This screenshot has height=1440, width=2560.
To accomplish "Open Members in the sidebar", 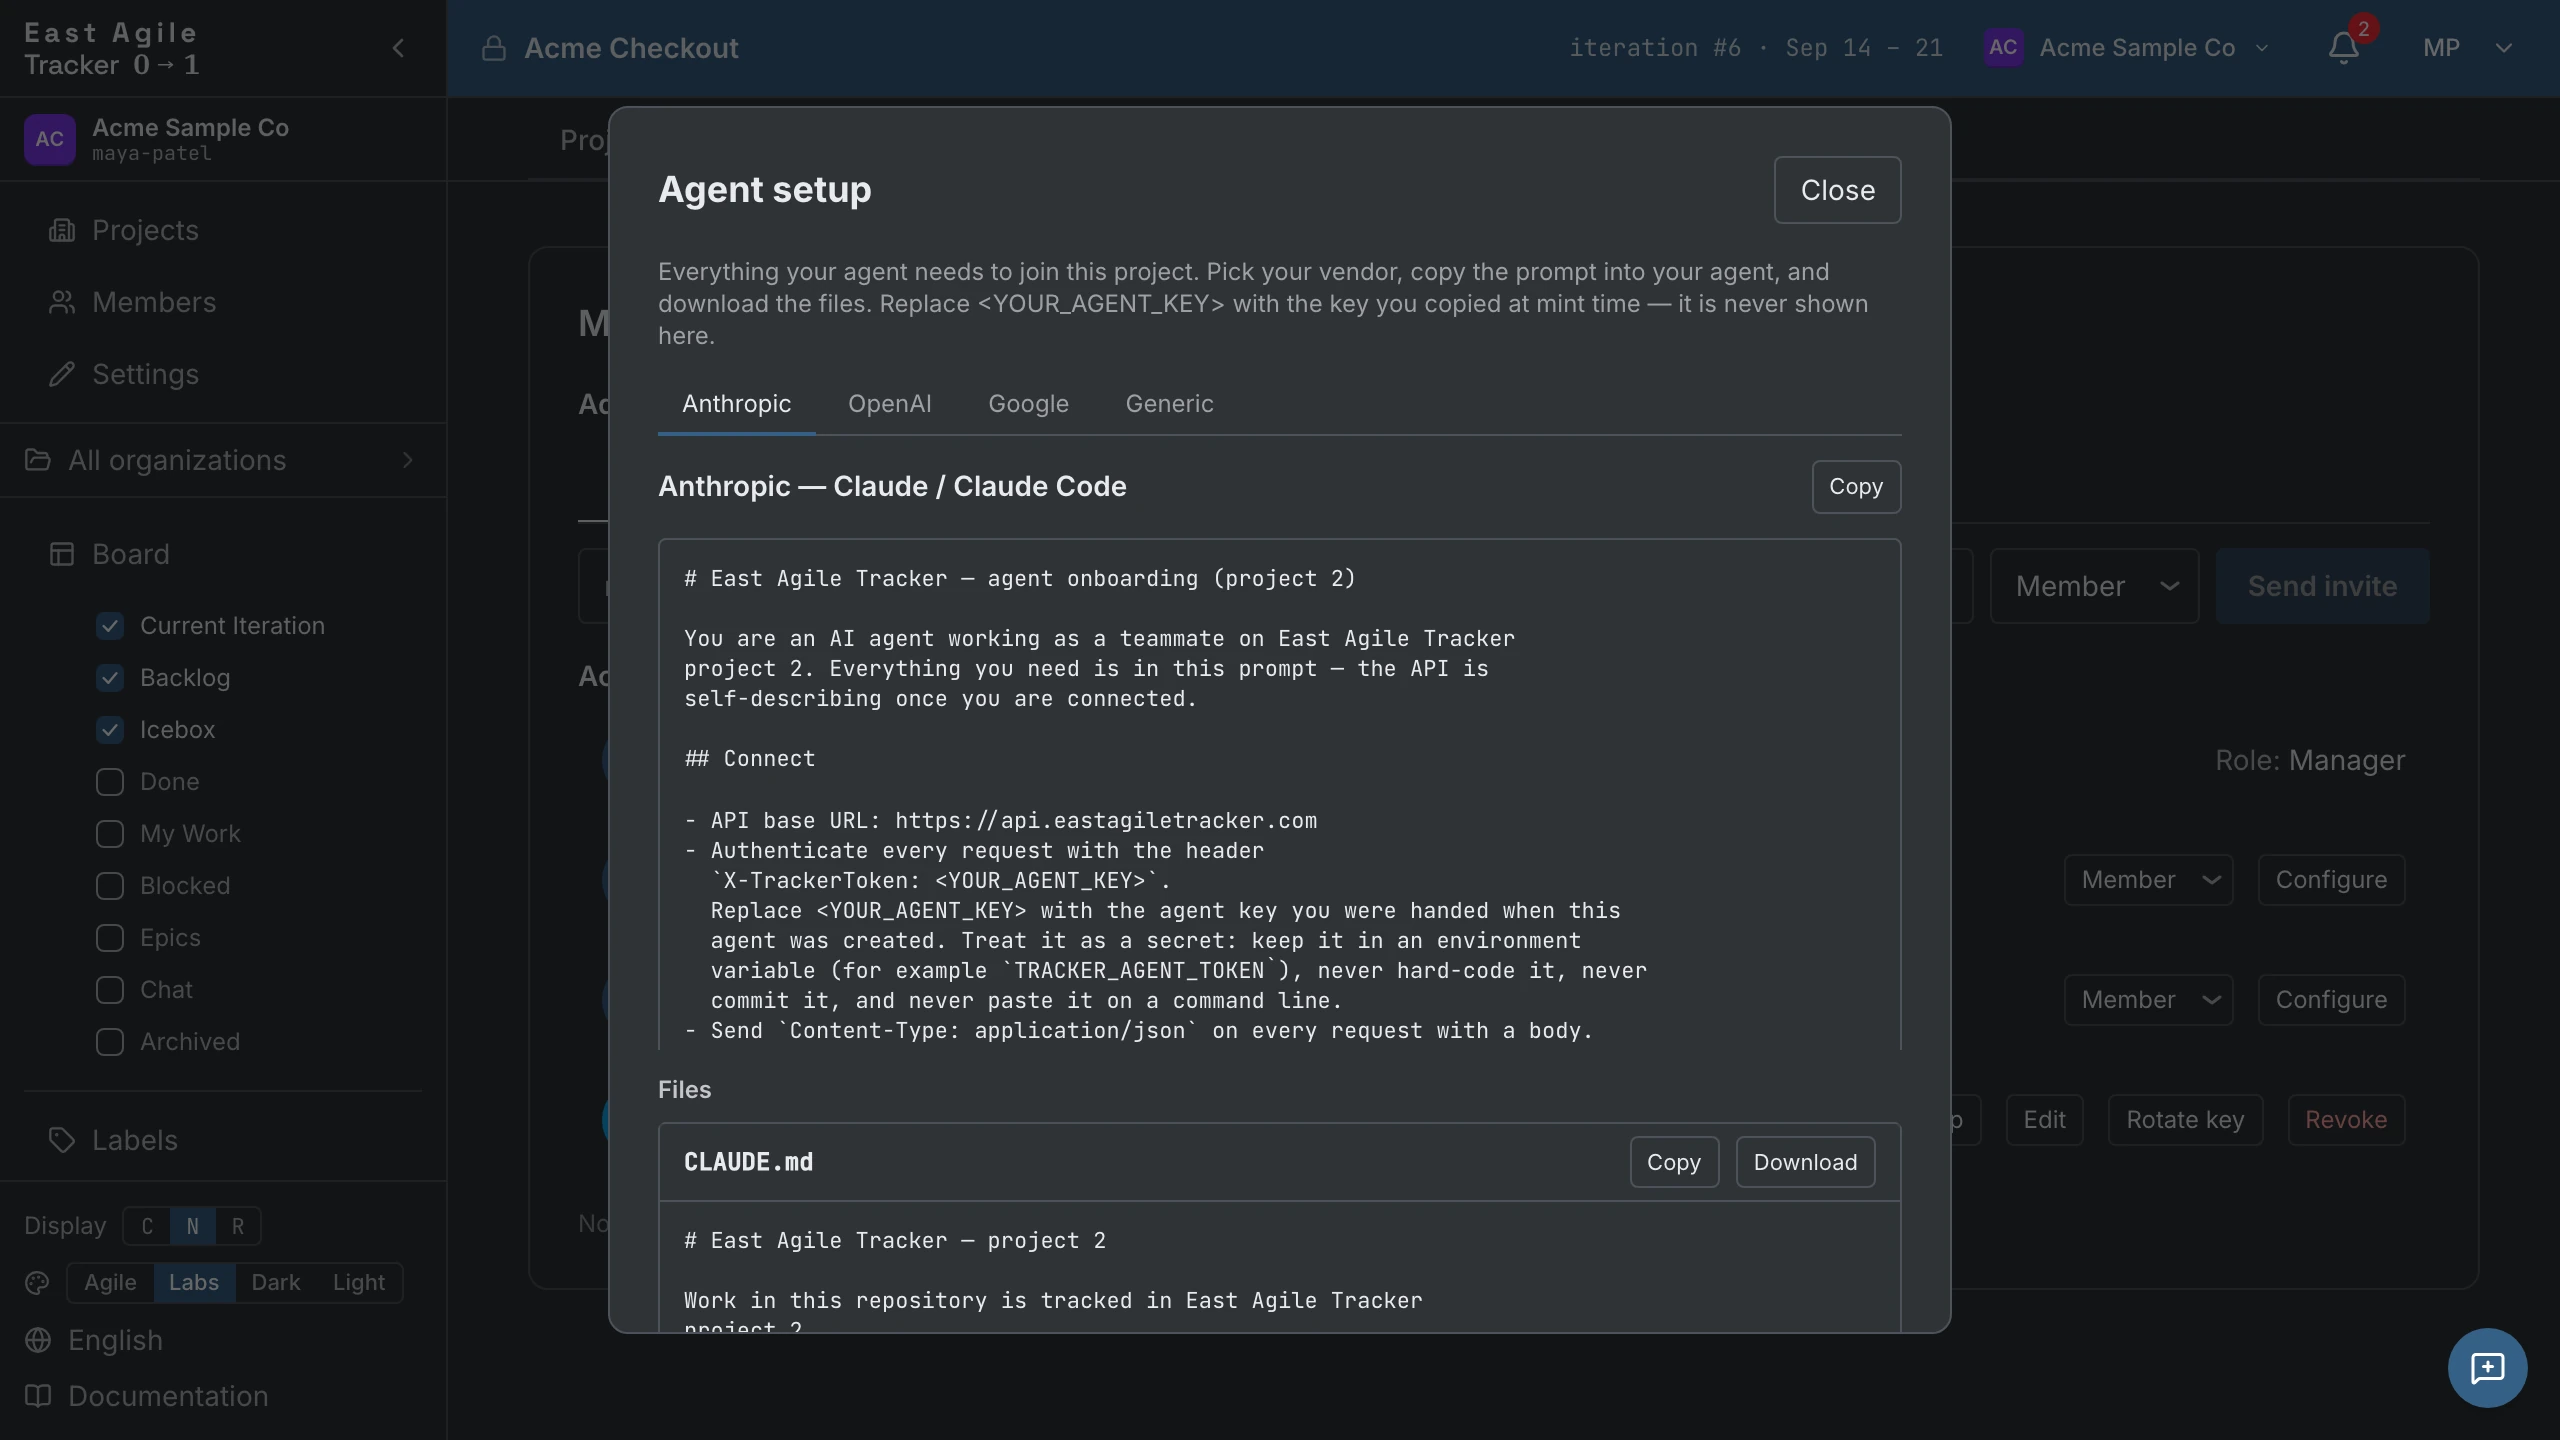I will pyautogui.click(x=154, y=303).
